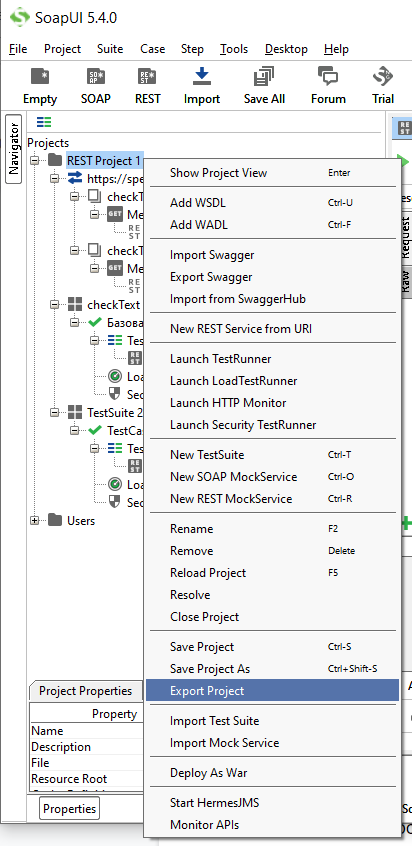This screenshot has width=412, height=846.
Task: Click the https://spe service arrows icon
Action: coord(75,179)
